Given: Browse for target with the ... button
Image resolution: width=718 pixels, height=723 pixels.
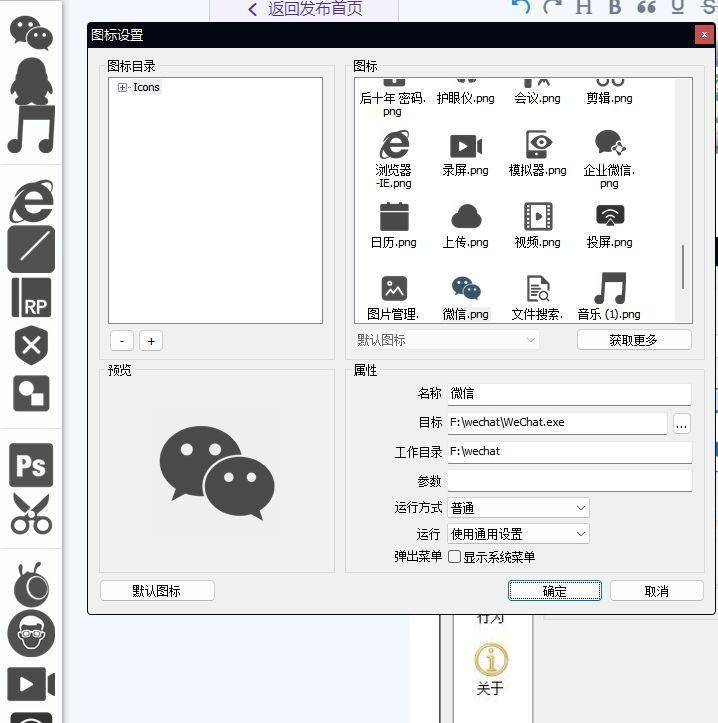Looking at the screenshot, I should click(x=682, y=423).
